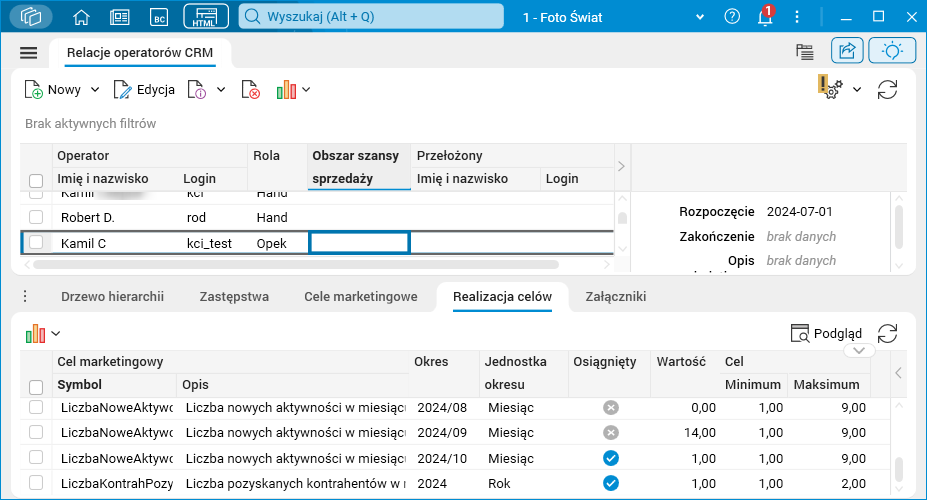
Task: Open the company selector 1 - Foto Świat
Action: pyautogui.click(x=612, y=17)
